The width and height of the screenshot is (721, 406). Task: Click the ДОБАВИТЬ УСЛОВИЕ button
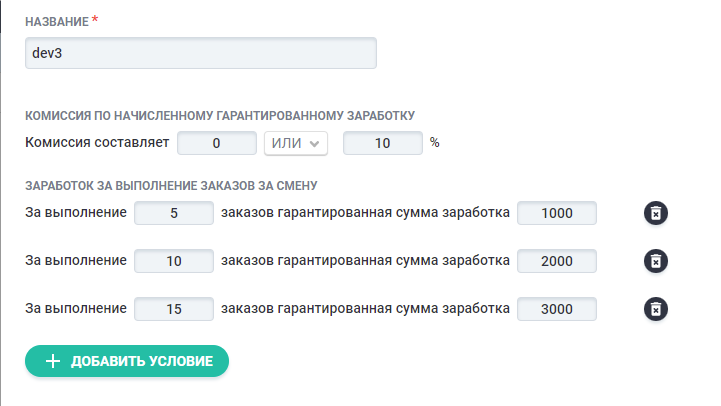[127, 361]
